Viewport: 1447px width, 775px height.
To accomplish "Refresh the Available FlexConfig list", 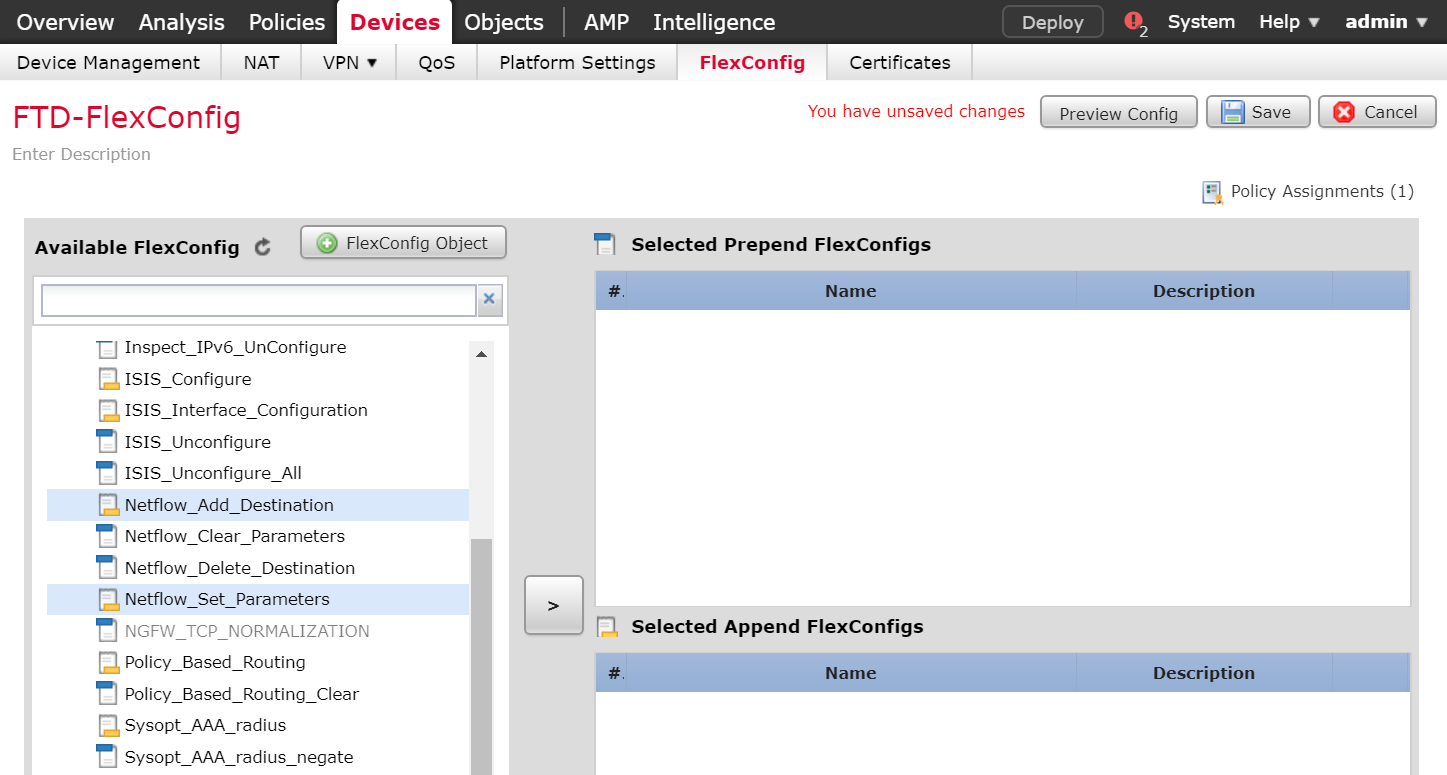I will [263, 247].
